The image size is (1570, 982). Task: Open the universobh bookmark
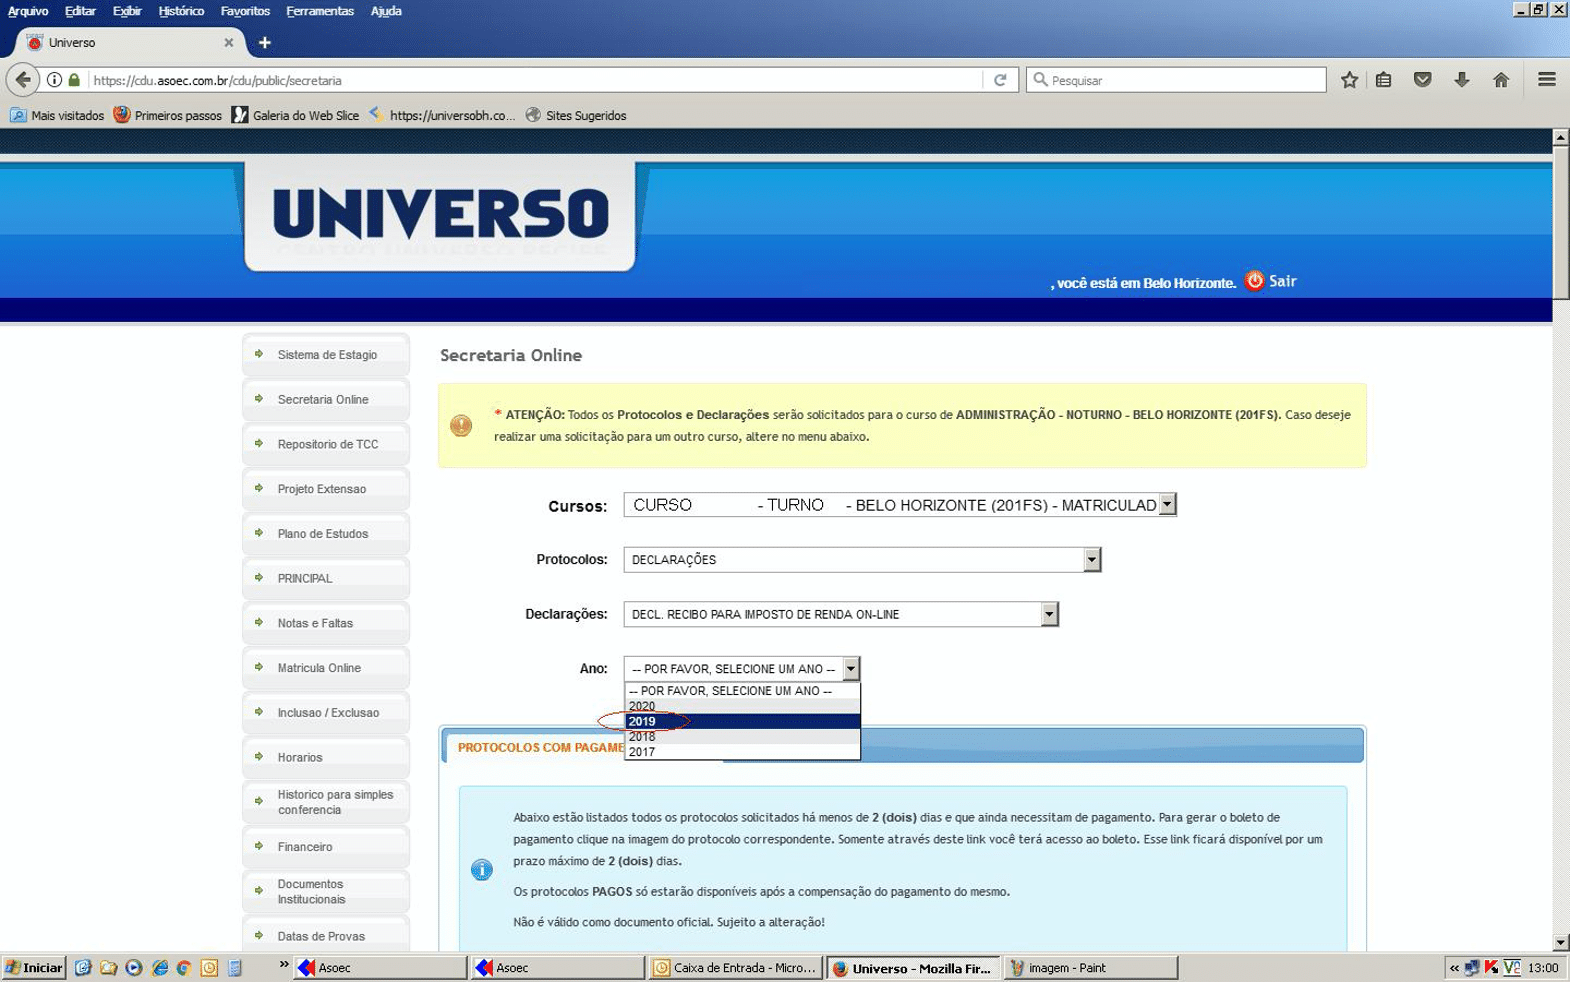coord(442,115)
